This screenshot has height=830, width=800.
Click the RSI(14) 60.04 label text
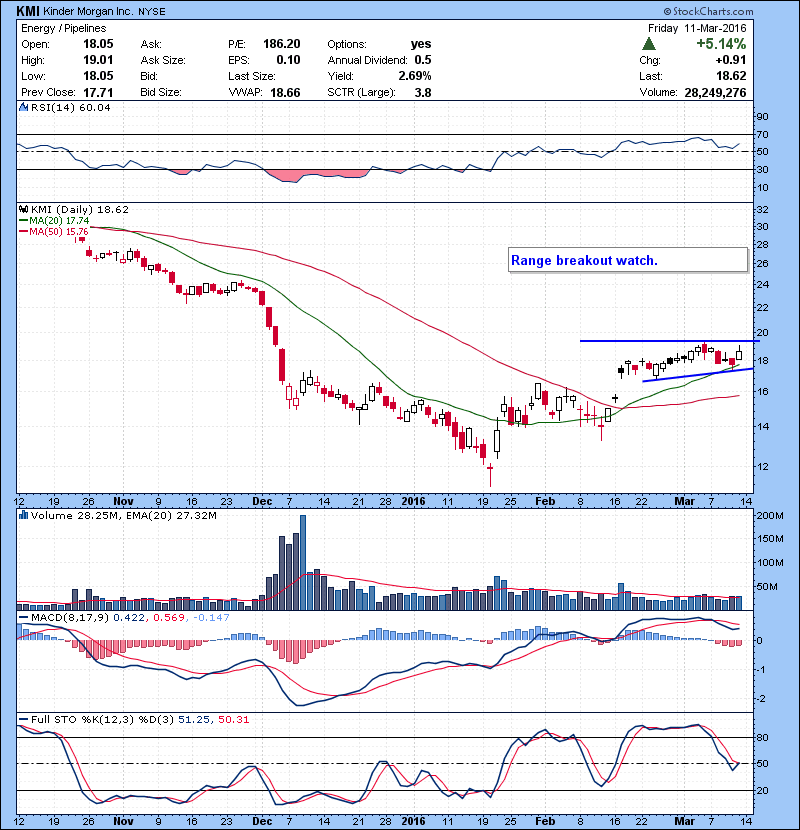(70, 107)
